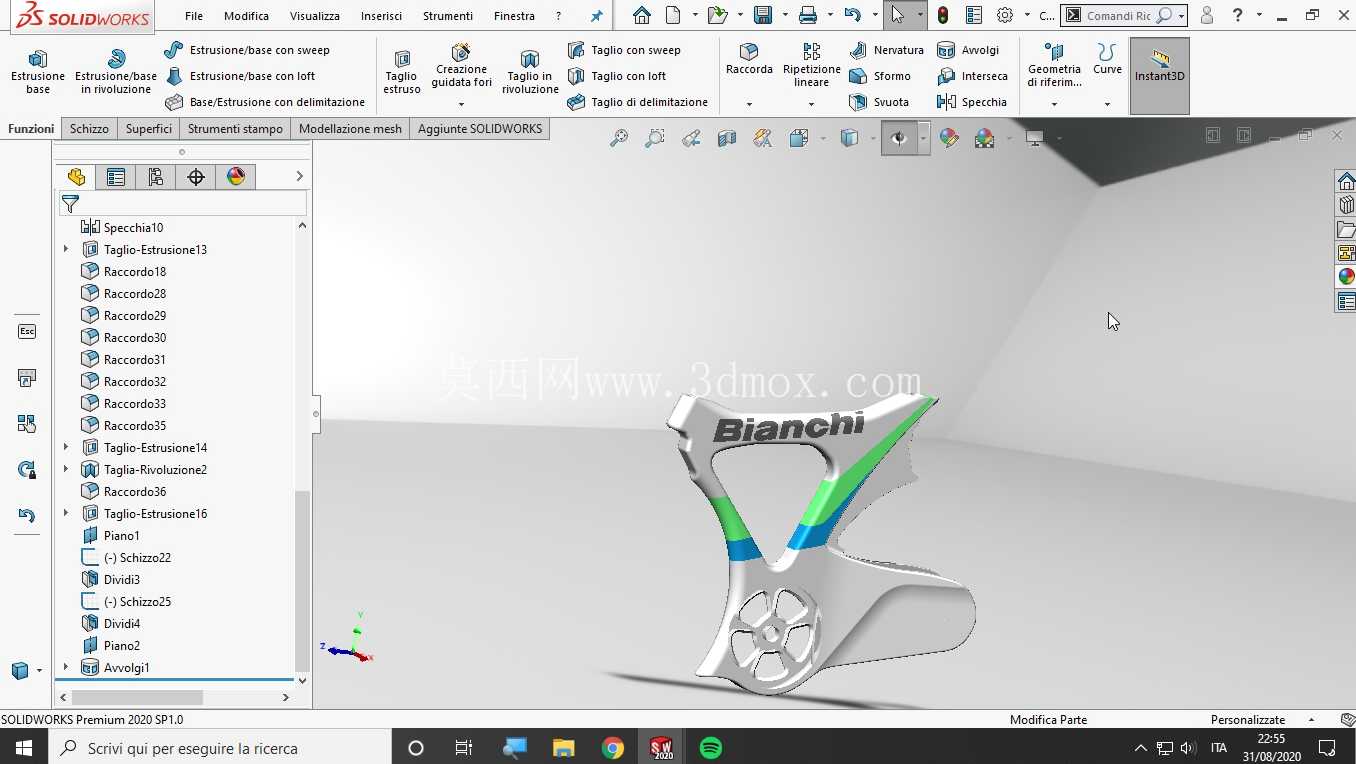Open the DisplayManager color sphere tab
This screenshot has width=1356, height=764.
[x=236, y=177]
